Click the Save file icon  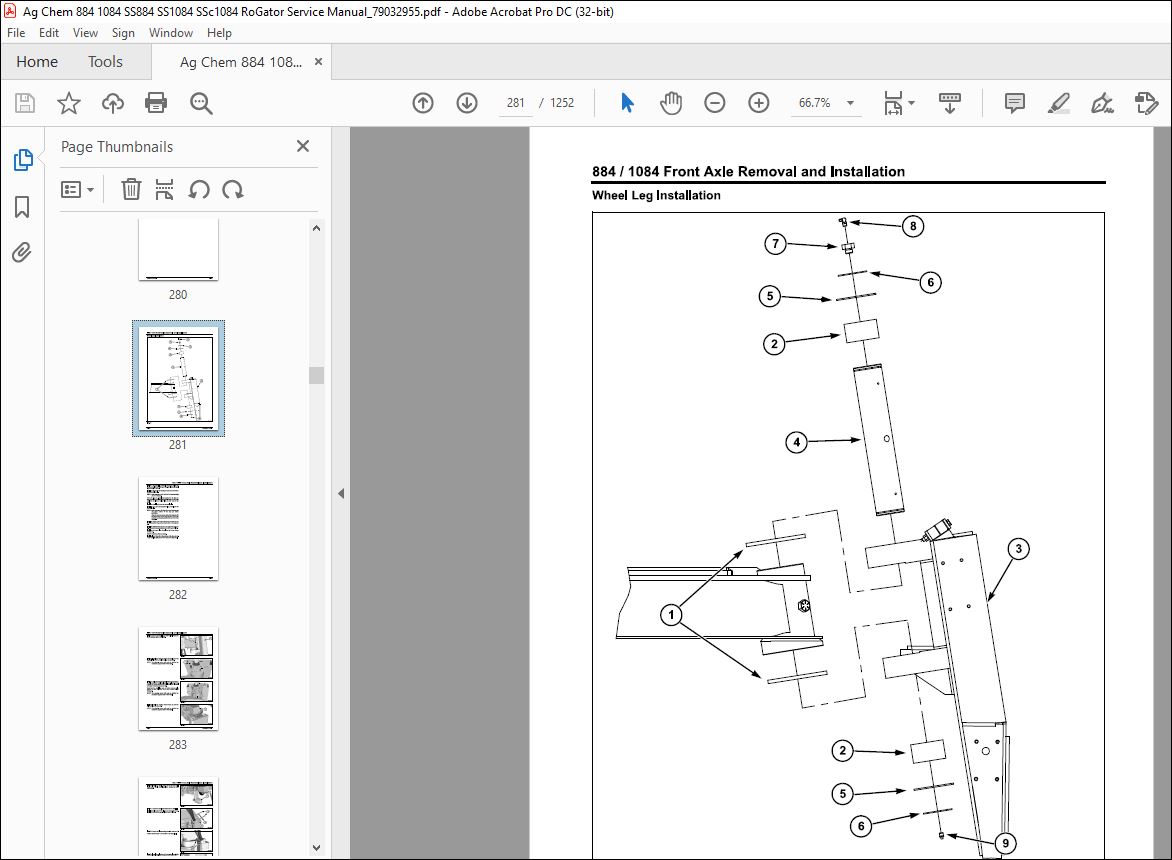25,103
